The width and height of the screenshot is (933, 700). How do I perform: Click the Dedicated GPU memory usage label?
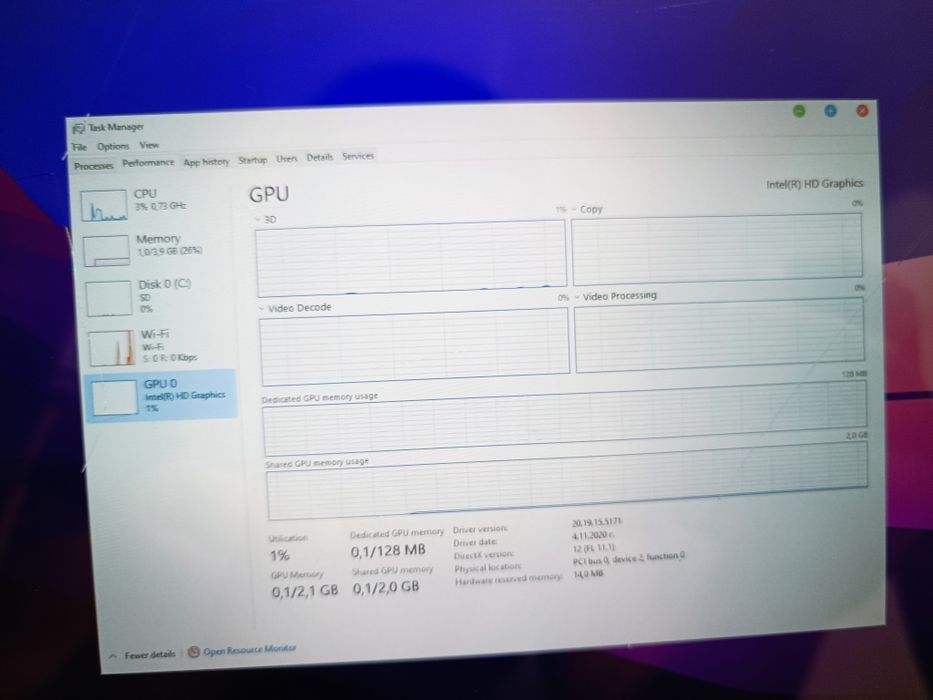(x=320, y=398)
